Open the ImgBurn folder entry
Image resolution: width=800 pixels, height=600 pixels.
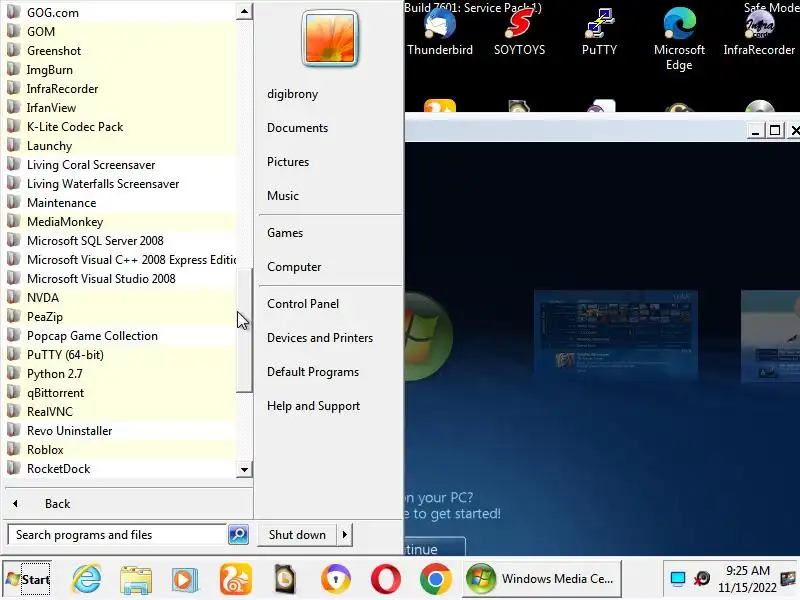[x=120, y=69]
